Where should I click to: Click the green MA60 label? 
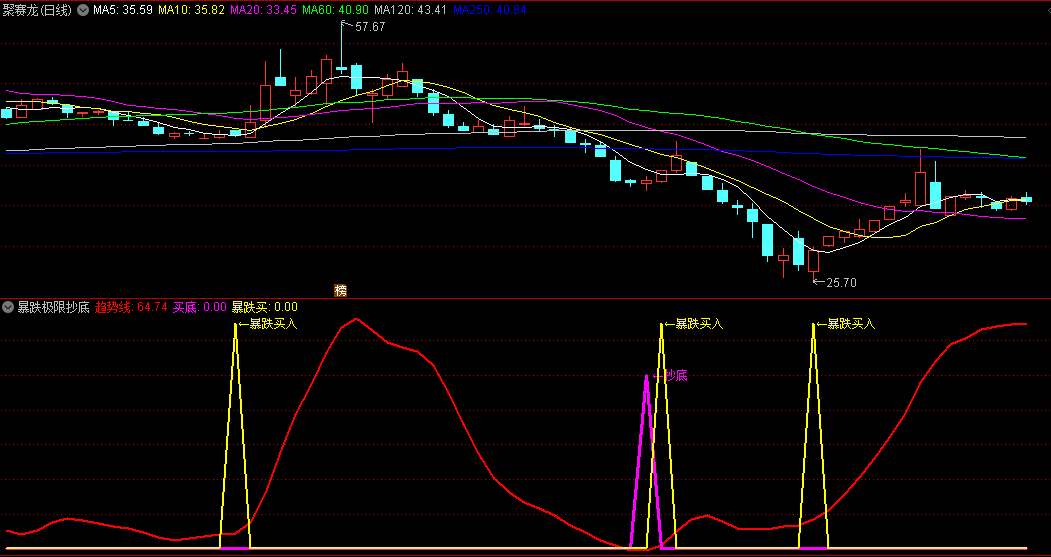[335, 10]
